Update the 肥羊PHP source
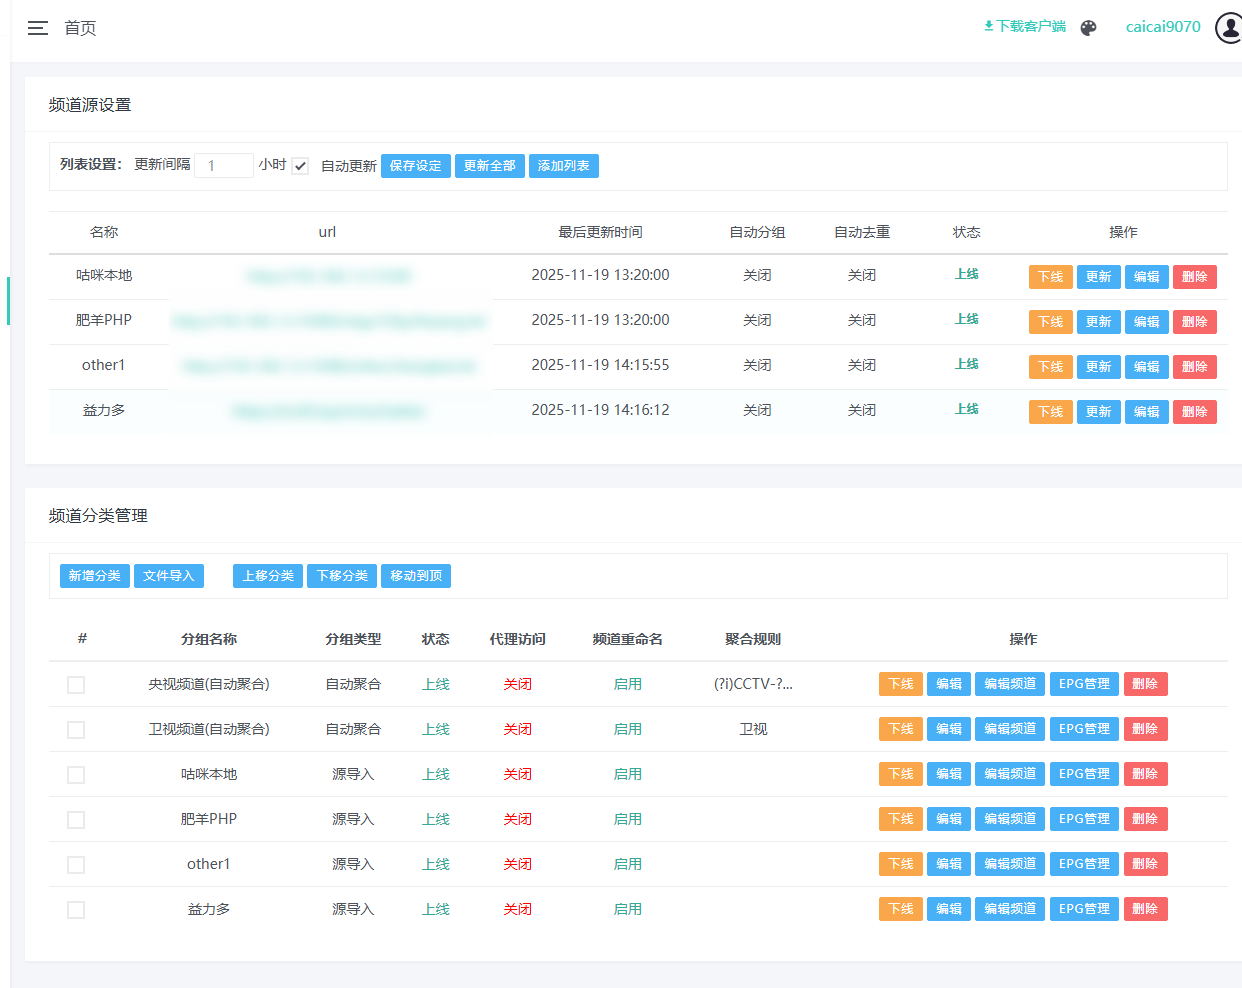Image resolution: width=1242 pixels, height=988 pixels. pos(1099,322)
